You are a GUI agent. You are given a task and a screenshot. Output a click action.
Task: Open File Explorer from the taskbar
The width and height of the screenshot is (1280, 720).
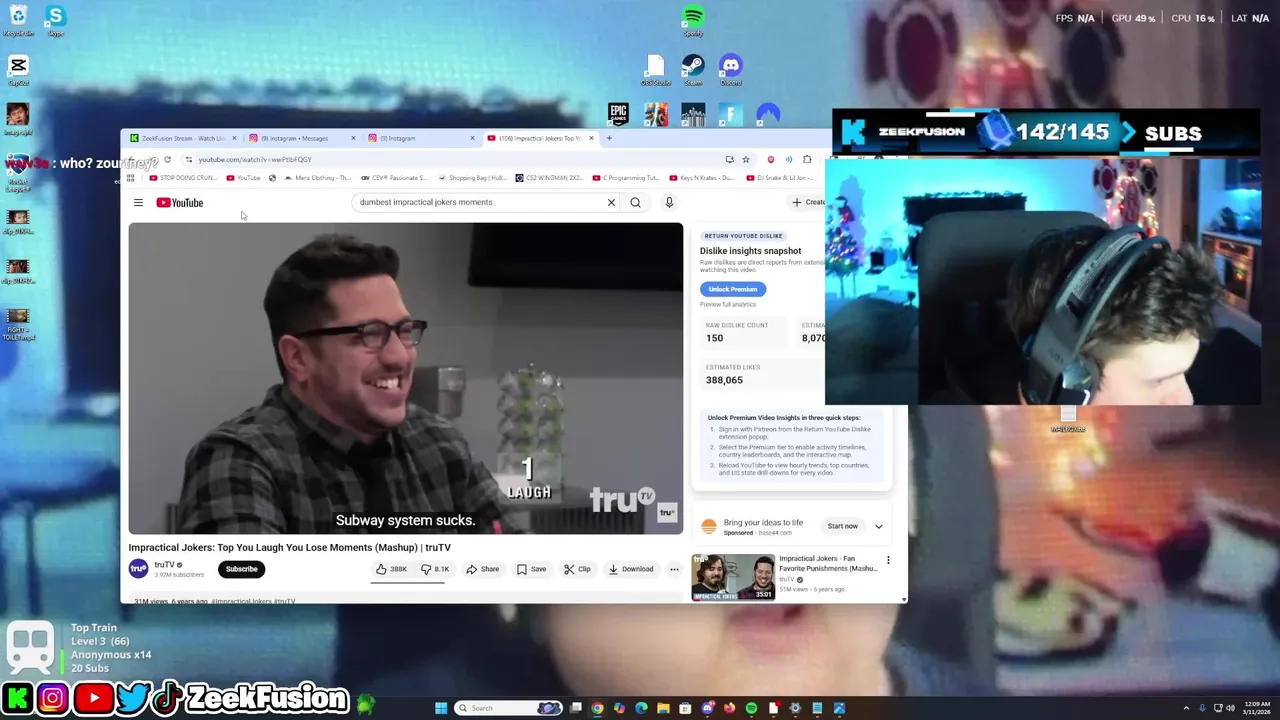tap(663, 708)
